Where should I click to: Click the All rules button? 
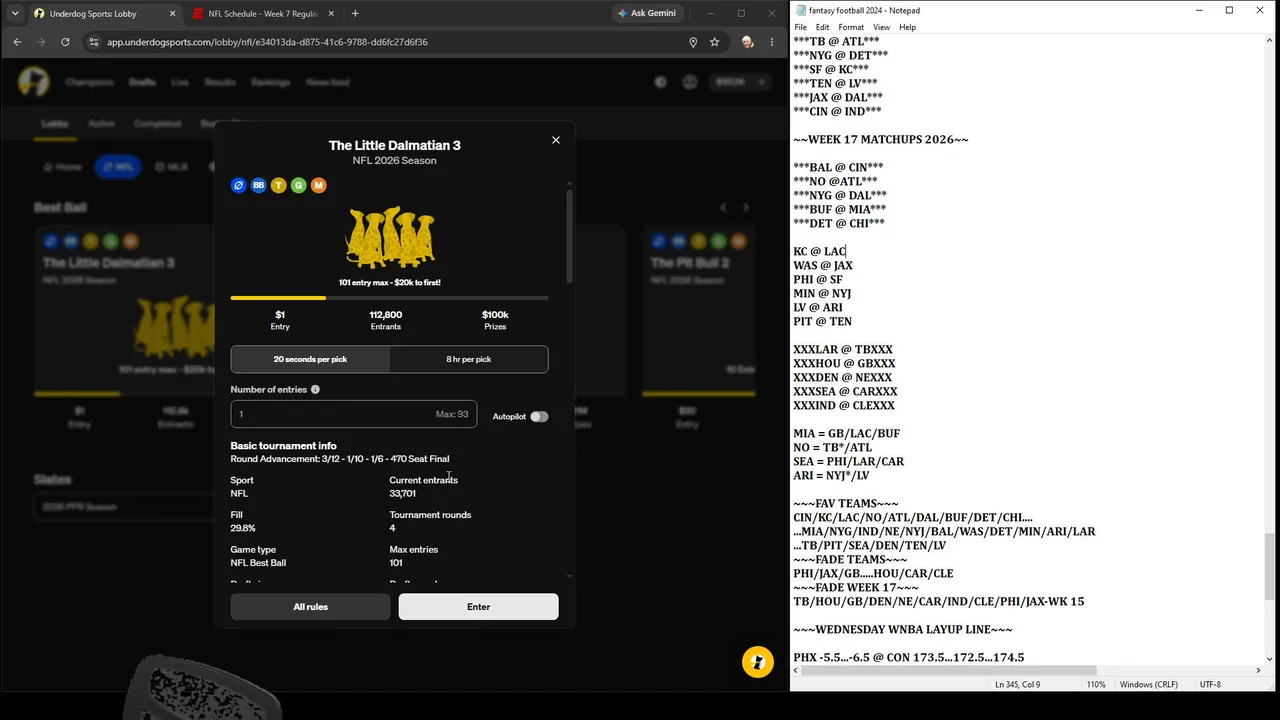[310, 607]
